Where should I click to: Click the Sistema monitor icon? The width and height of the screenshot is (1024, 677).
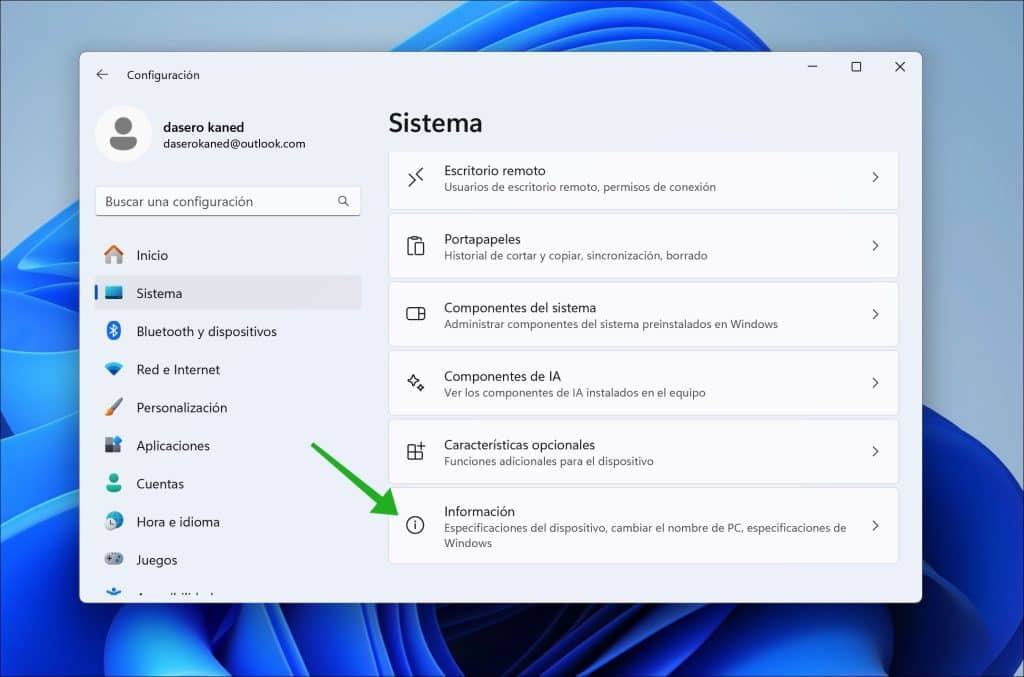(114, 292)
